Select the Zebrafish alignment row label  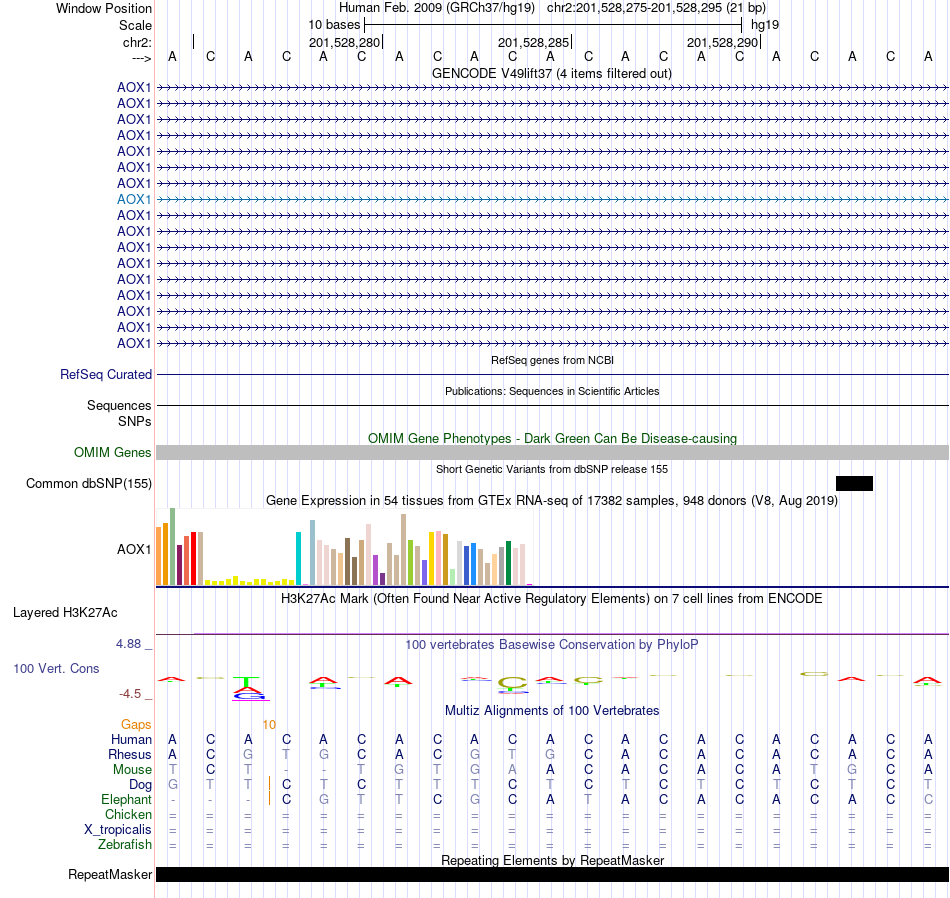point(125,845)
